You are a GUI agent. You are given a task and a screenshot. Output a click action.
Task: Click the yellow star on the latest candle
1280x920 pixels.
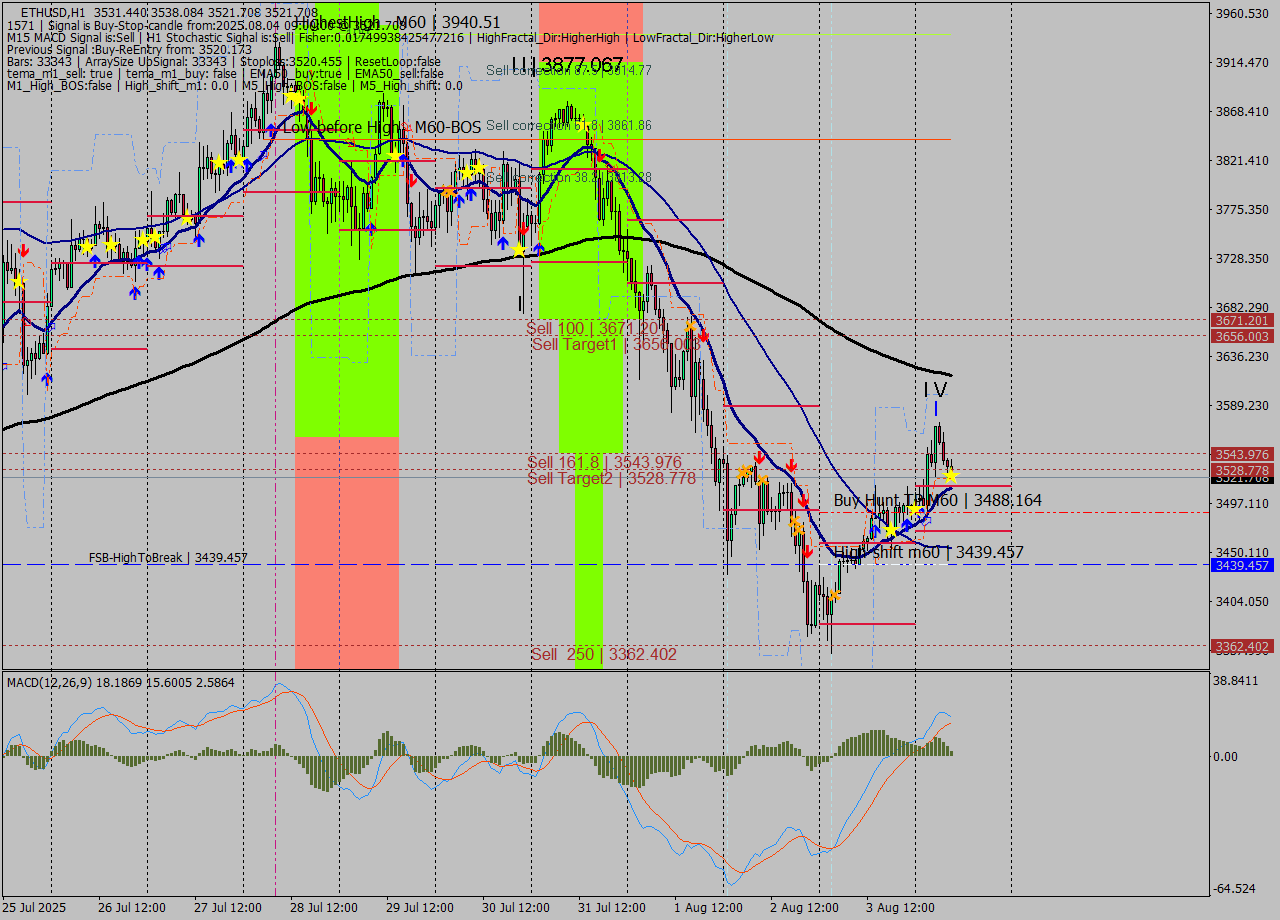951,476
